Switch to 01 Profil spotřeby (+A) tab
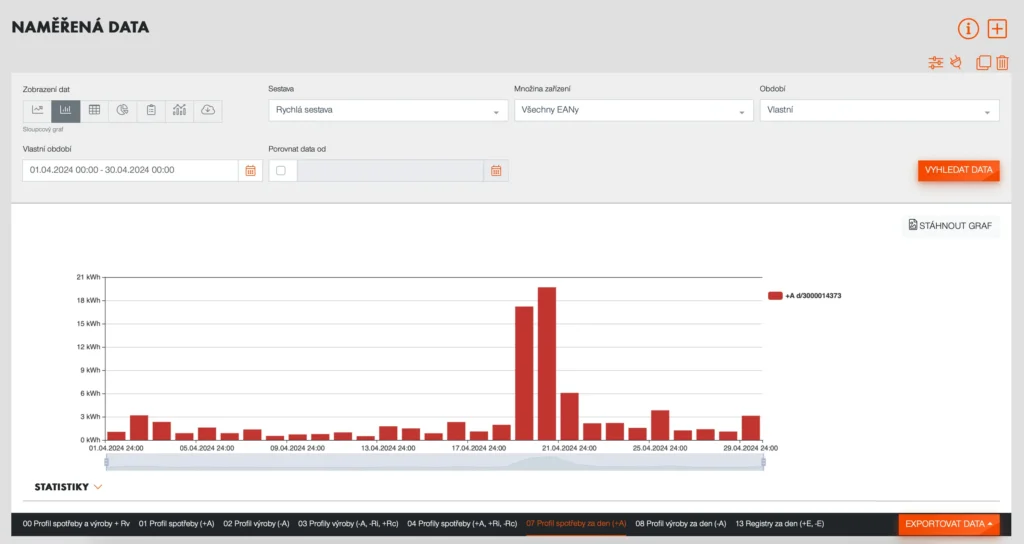This screenshot has width=1024, height=544. click(176, 523)
